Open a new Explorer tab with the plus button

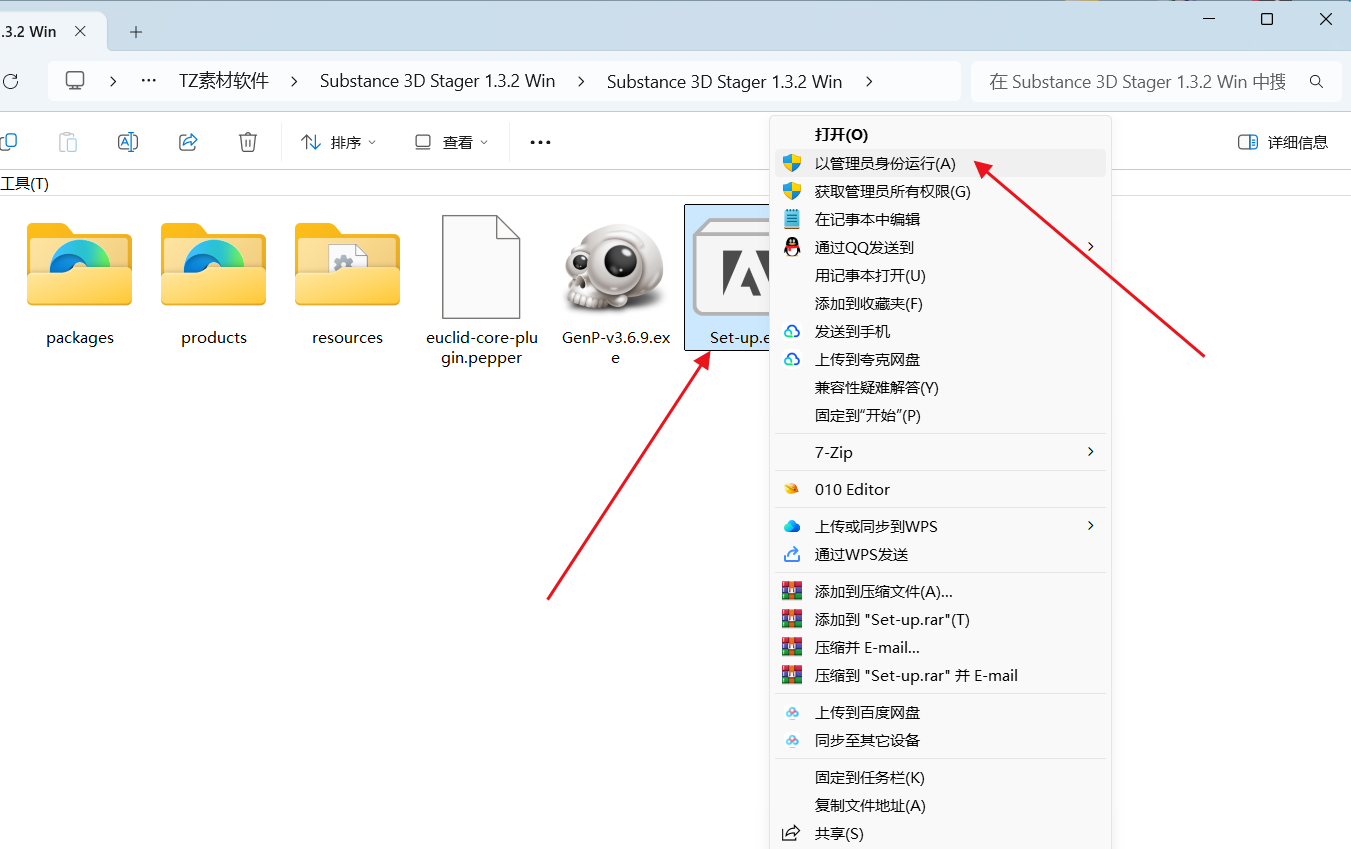point(136,32)
